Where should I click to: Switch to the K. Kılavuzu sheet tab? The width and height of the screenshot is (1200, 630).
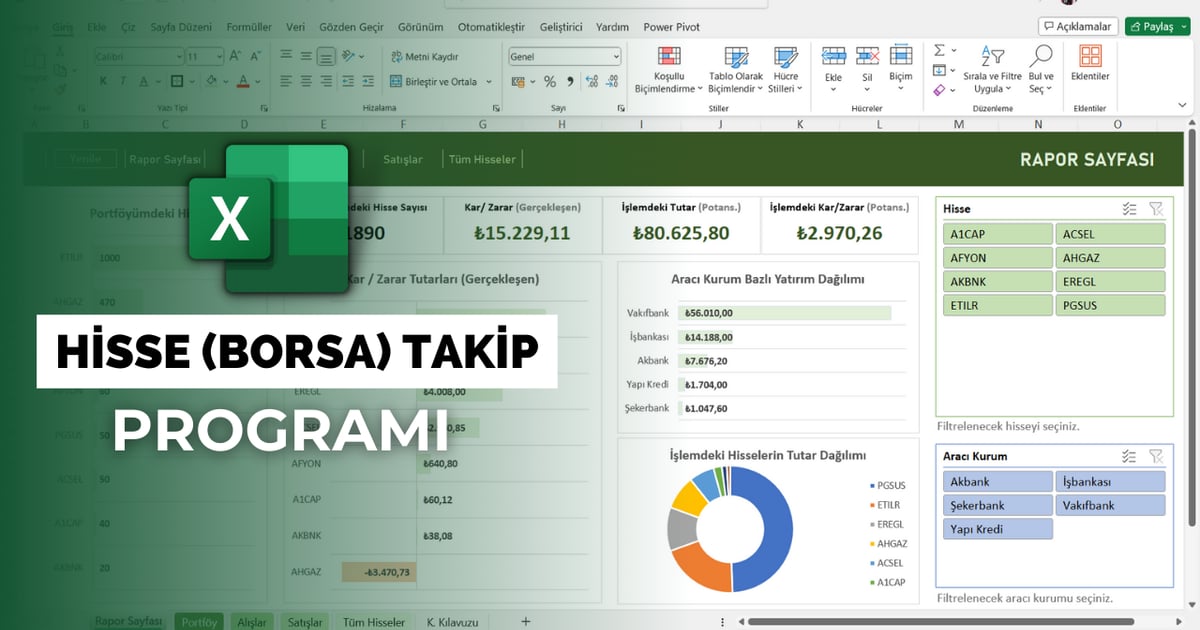click(453, 622)
